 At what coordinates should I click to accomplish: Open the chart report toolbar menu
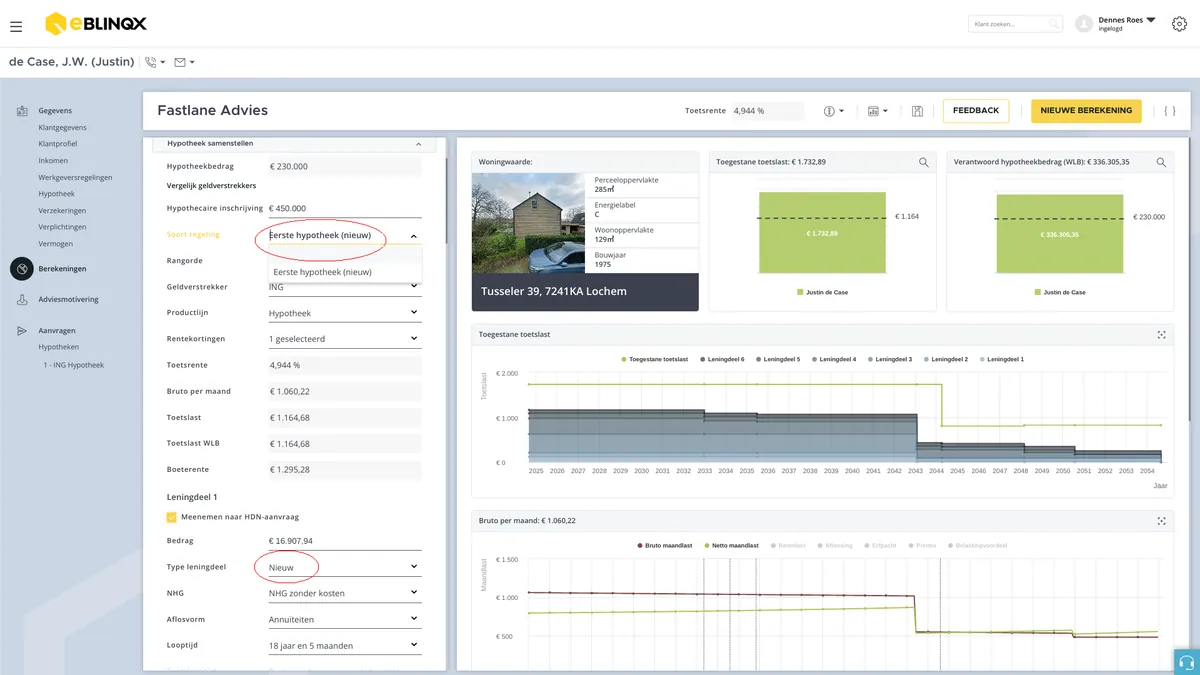[878, 111]
